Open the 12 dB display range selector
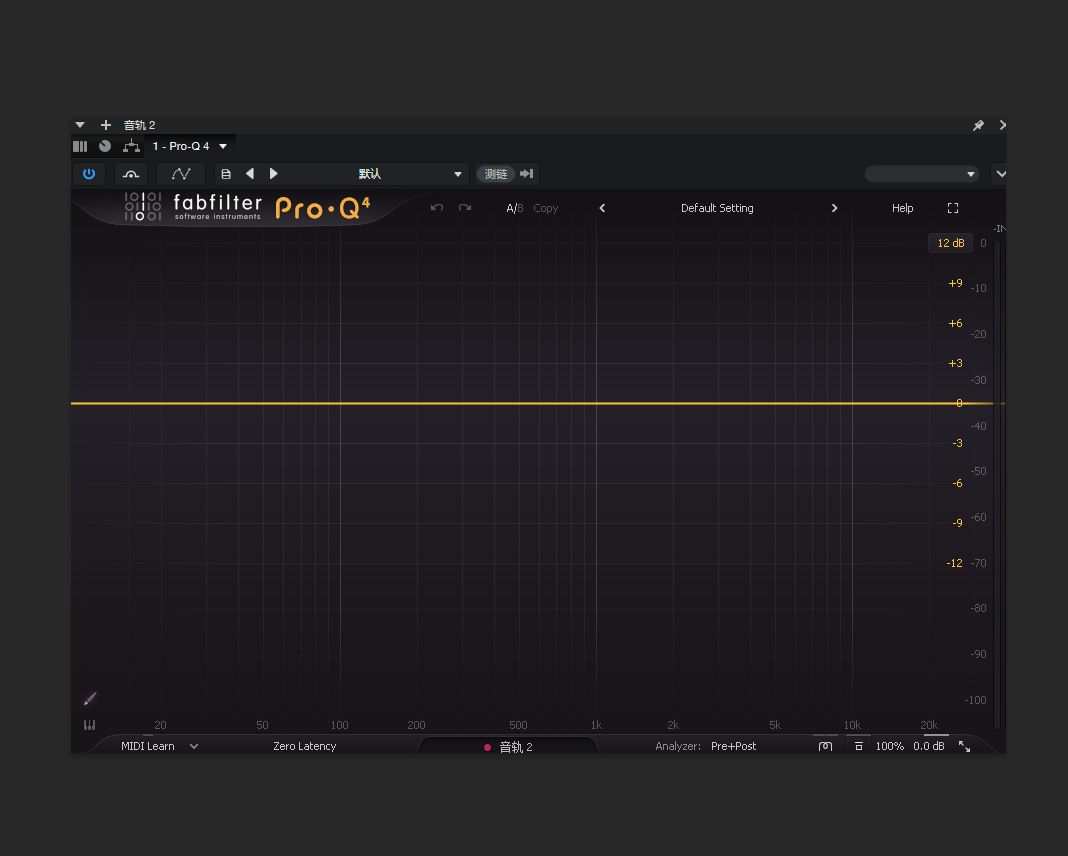This screenshot has width=1068, height=856. point(951,243)
